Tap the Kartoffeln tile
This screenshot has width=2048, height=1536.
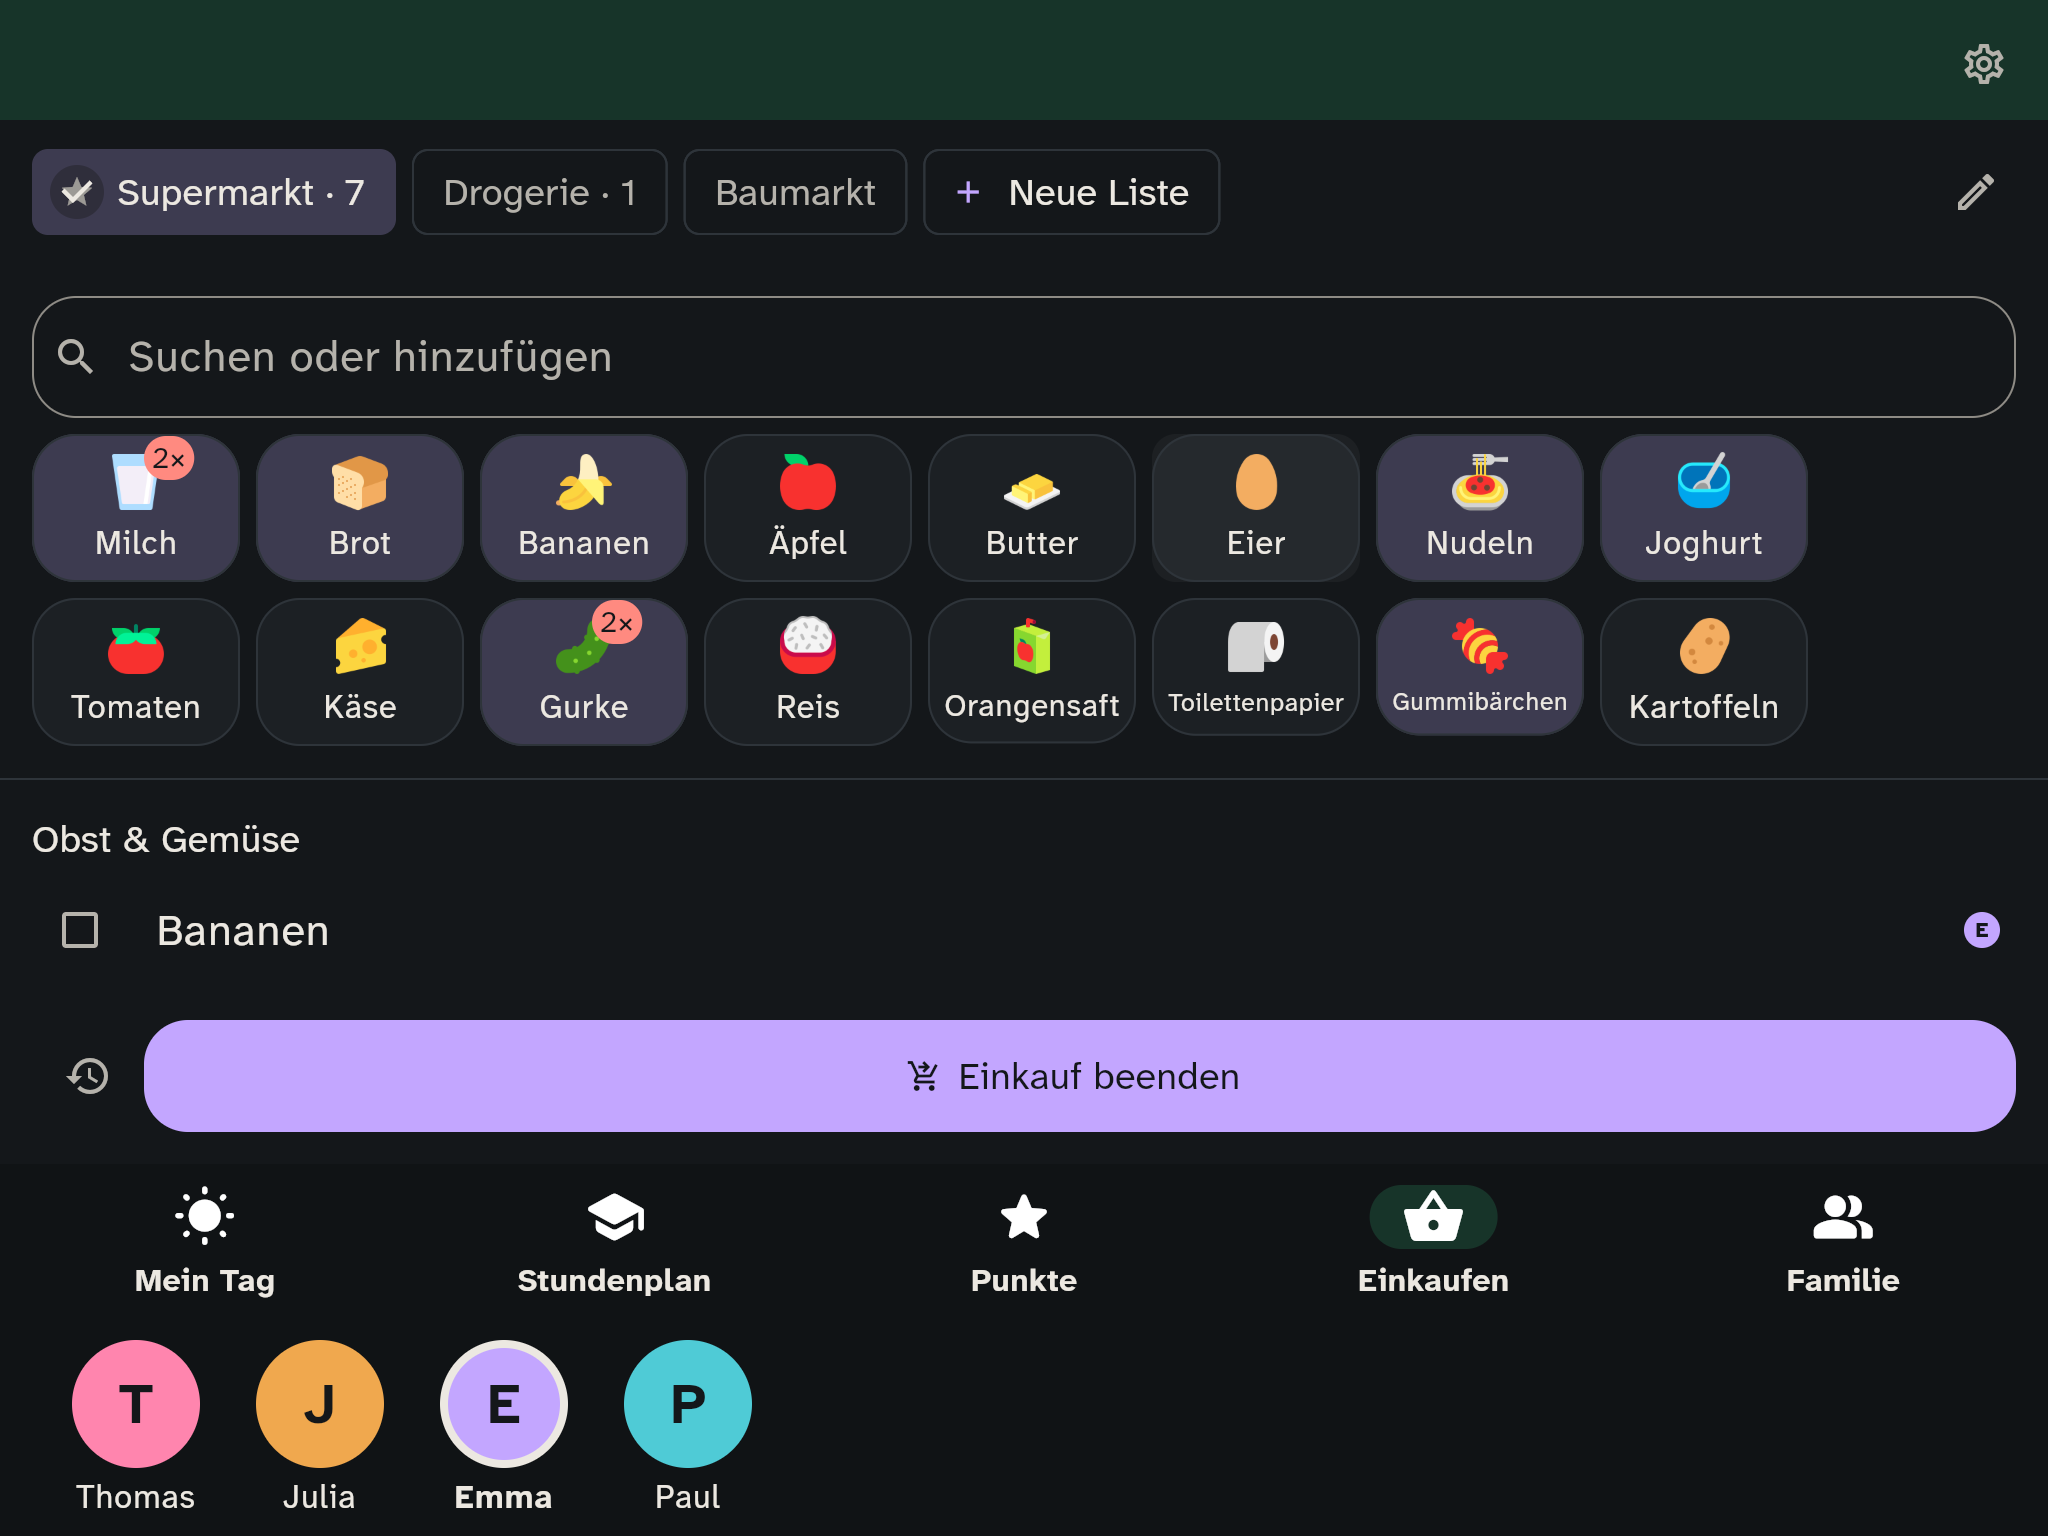1704,672
